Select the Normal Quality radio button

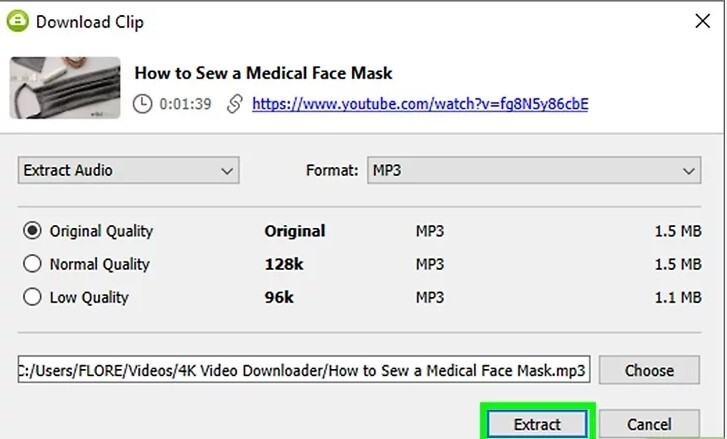pos(32,263)
